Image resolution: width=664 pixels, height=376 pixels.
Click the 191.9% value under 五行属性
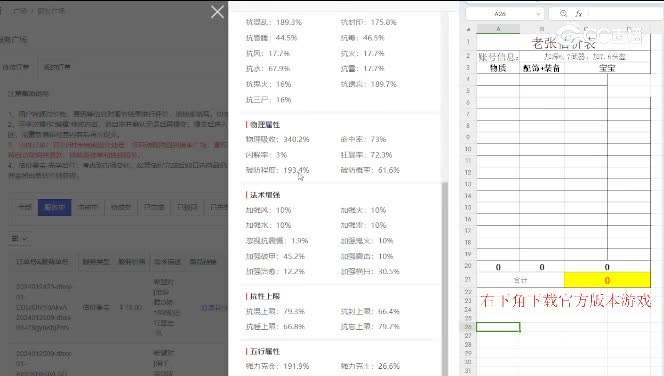pos(296,366)
